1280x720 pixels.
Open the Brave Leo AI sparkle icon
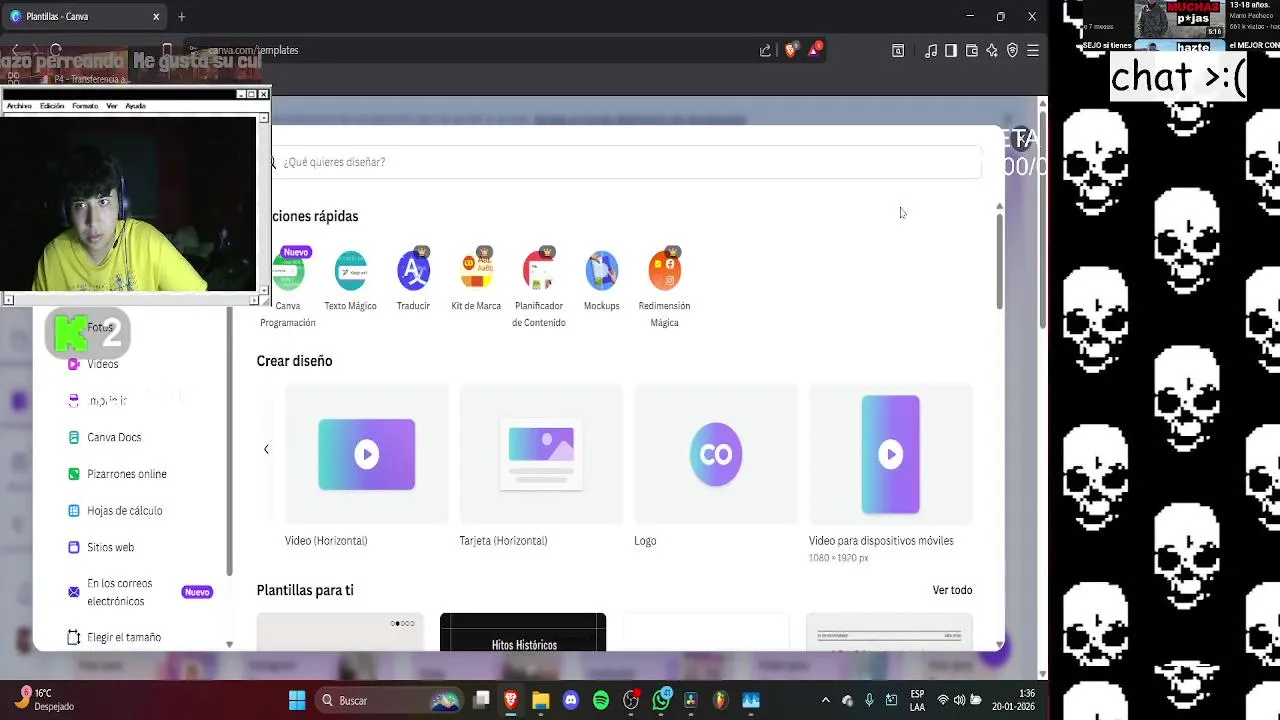(x=992, y=50)
